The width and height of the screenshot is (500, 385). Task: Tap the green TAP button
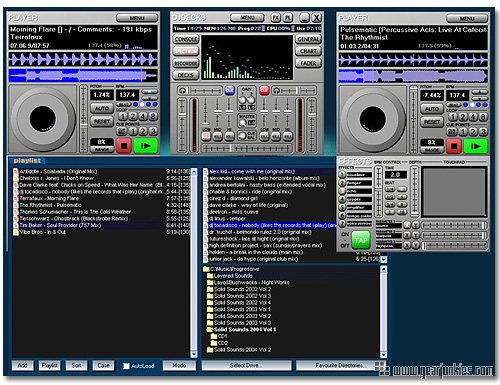coord(361,241)
